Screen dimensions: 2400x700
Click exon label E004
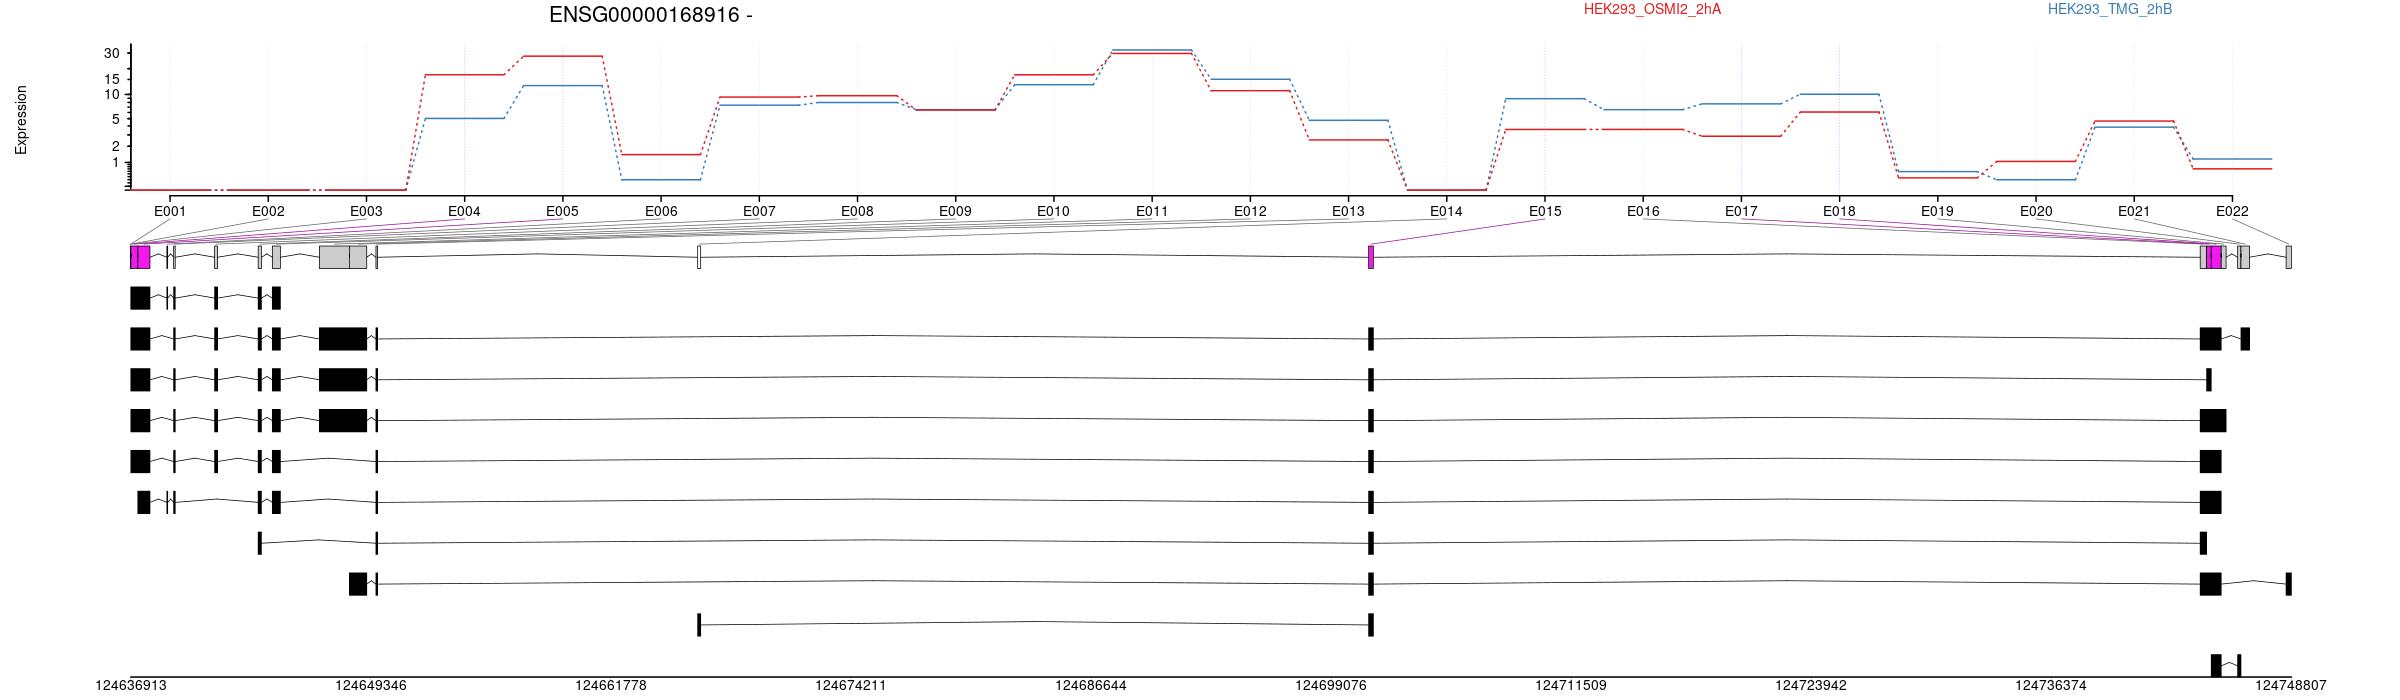[x=464, y=211]
